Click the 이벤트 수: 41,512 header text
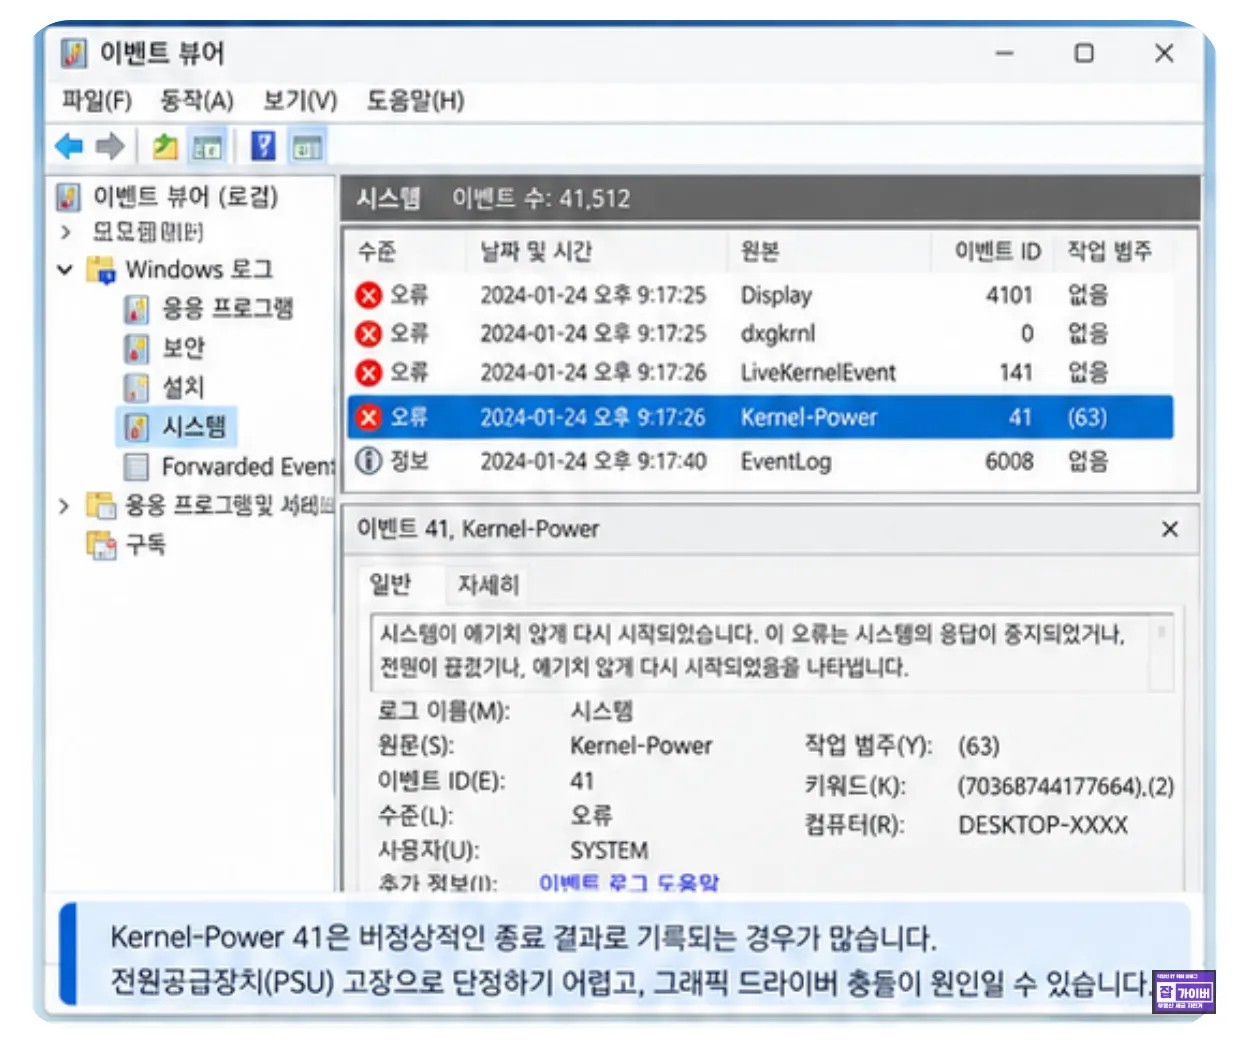The image size is (1240, 1048). [541, 198]
